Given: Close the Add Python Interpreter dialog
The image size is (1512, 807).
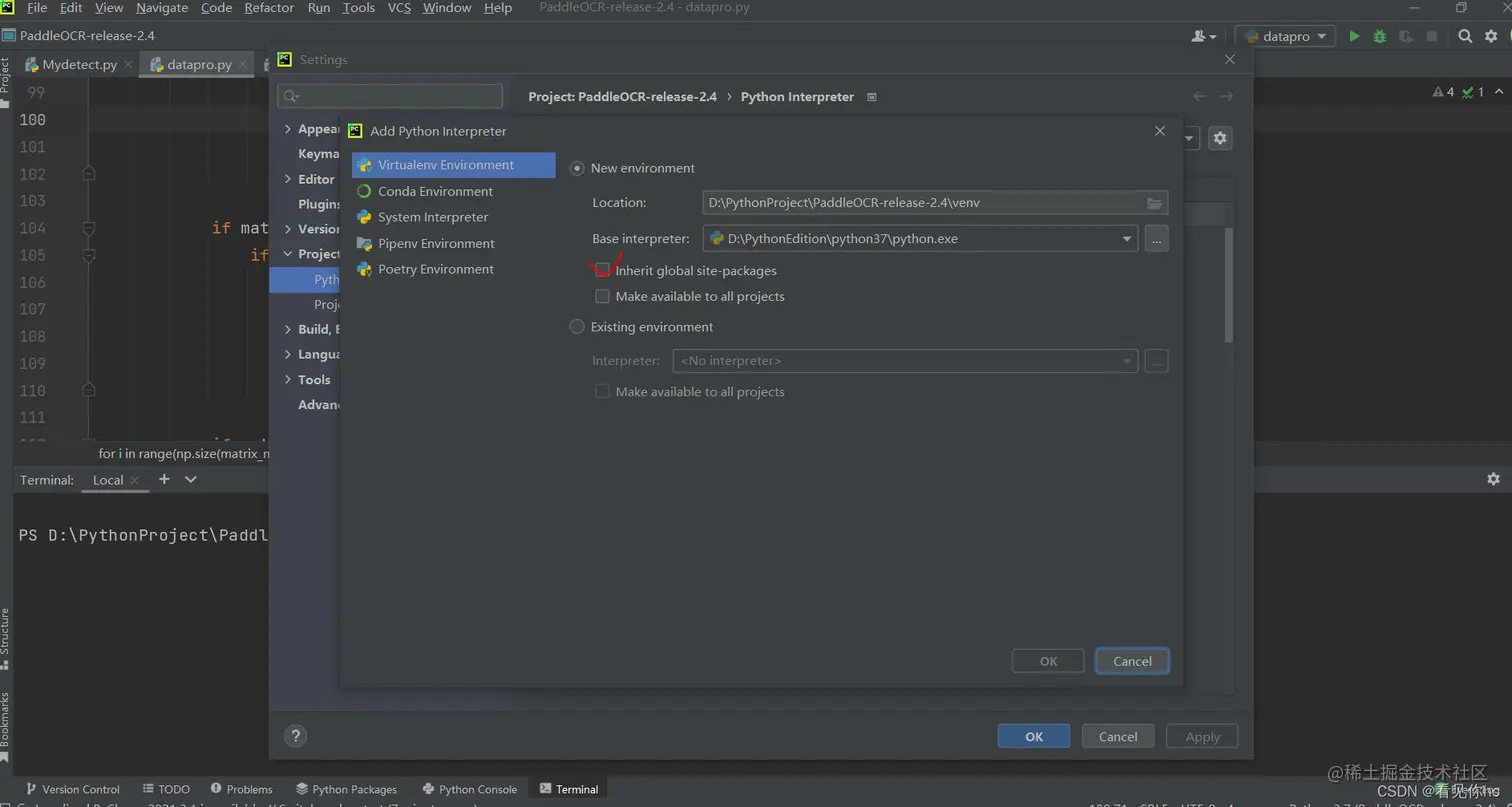Looking at the screenshot, I should coord(1160,131).
